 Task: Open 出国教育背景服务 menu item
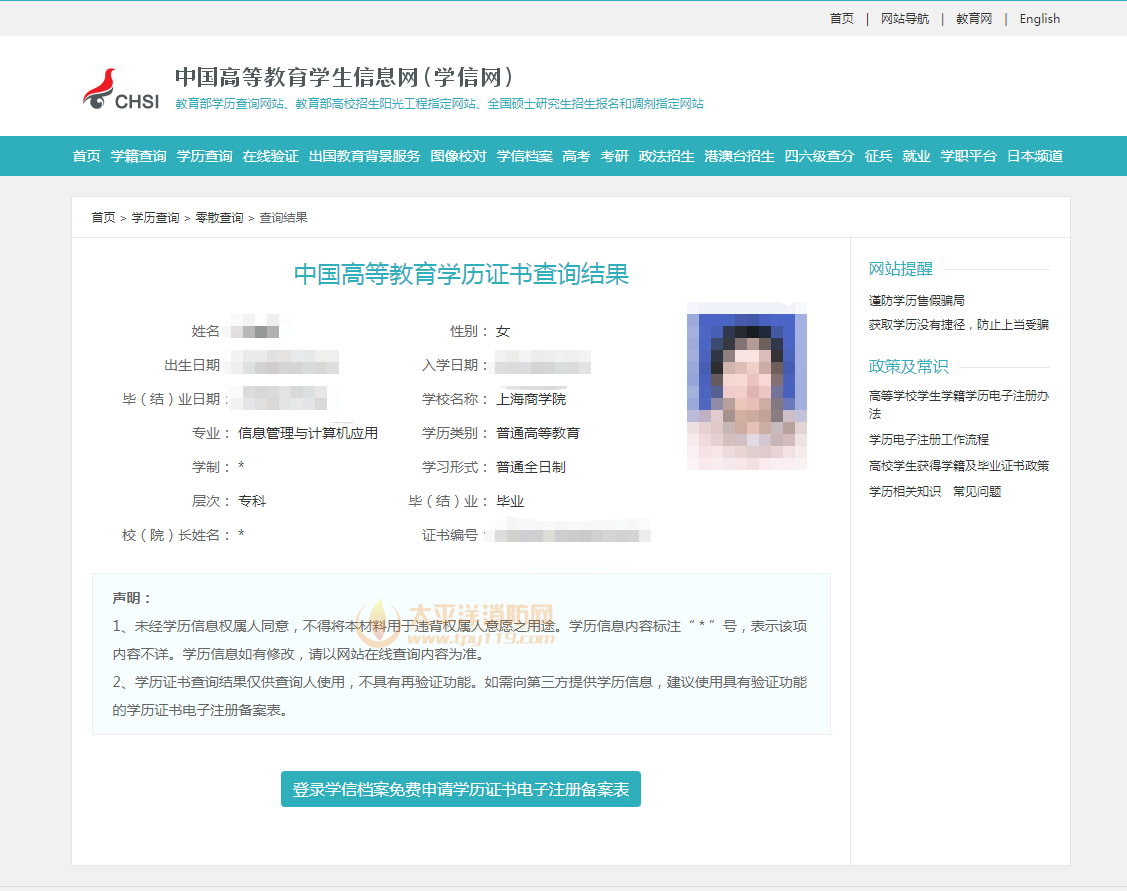[x=364, y=156]
